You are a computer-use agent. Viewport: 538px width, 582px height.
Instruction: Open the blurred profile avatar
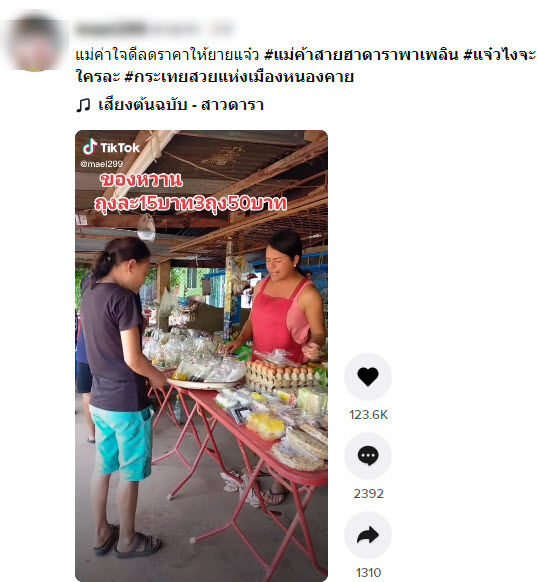(x=35, y=43)
